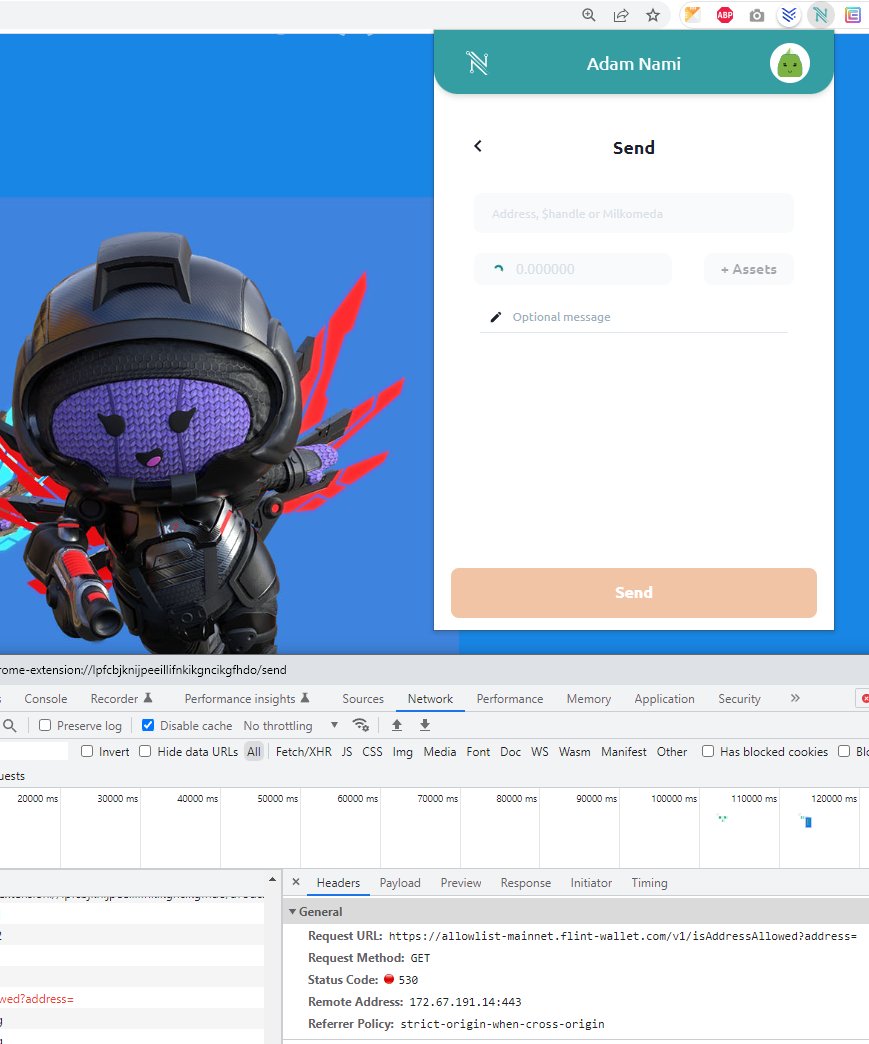Open the AdBlock Plus extension icon
The image size is (869, 1044).
[724, 15]
